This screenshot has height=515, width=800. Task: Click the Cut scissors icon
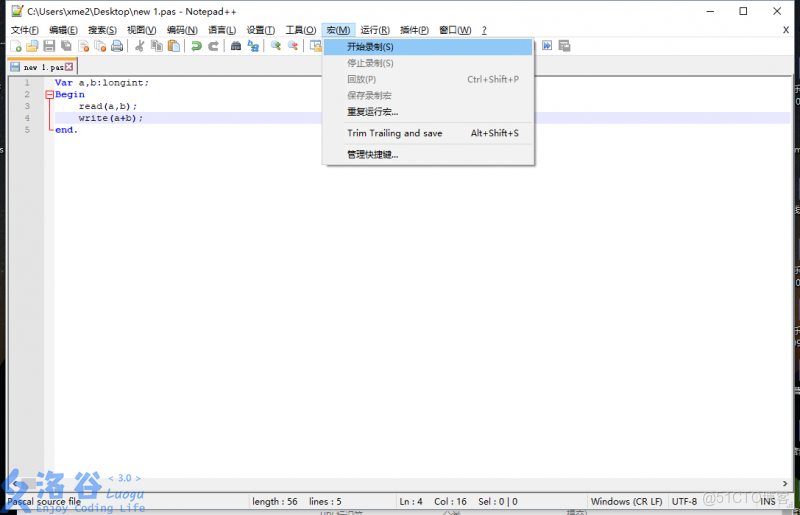139,46
